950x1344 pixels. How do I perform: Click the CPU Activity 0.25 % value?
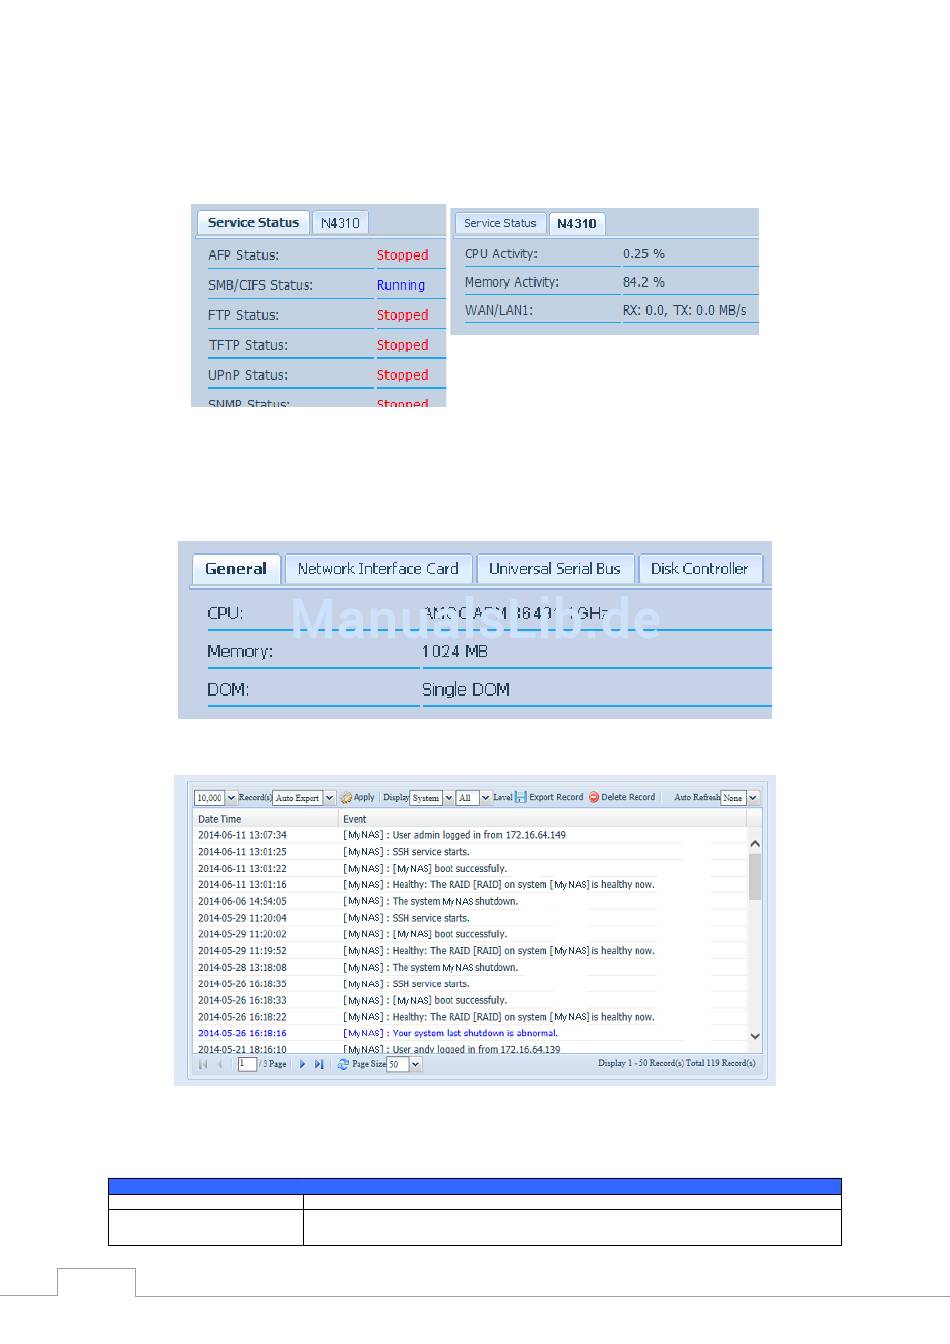644,254
